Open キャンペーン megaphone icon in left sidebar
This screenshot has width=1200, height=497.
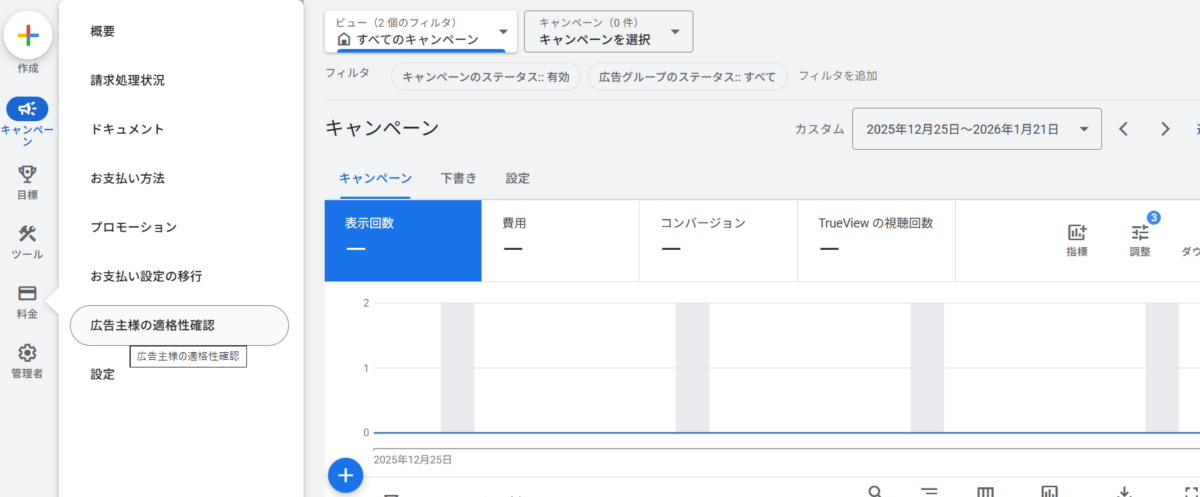coord(28,109)
